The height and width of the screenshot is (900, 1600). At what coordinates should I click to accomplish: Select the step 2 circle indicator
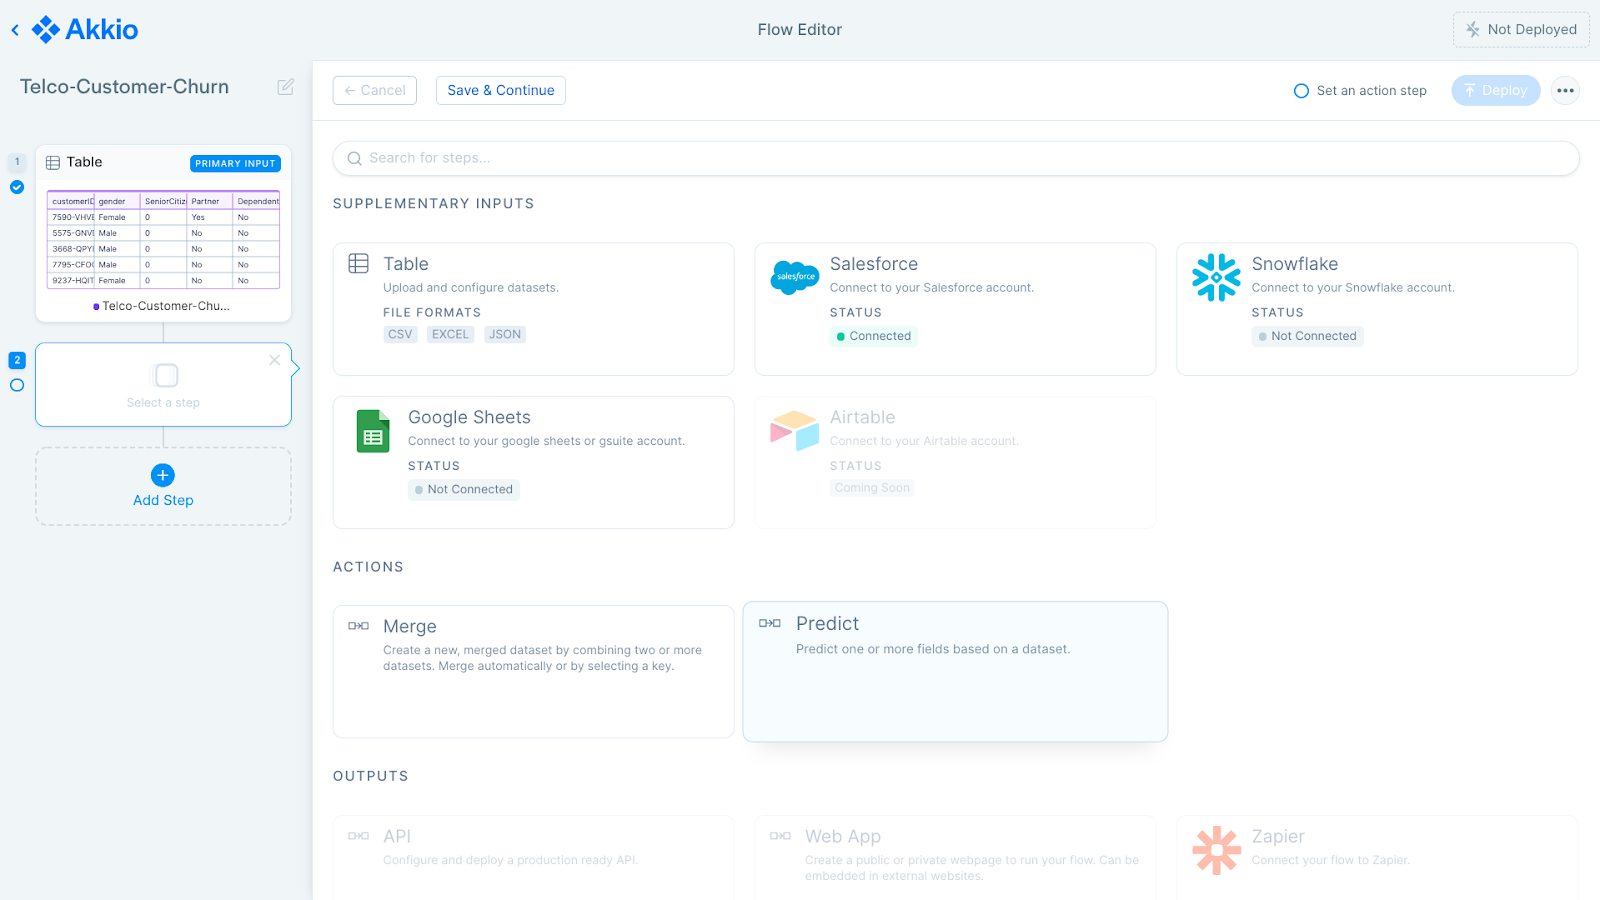17,385
